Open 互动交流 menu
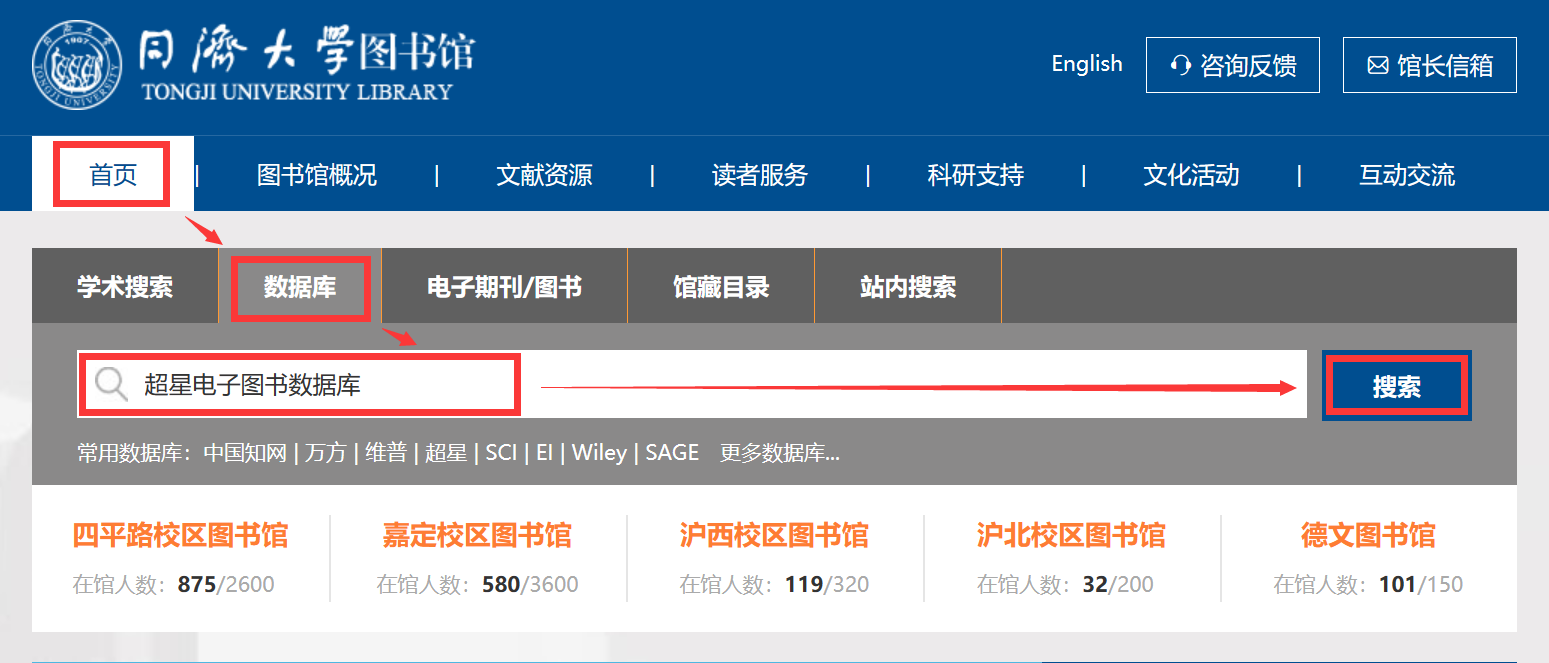The image size is (1549, 663). click(1407, 175)
